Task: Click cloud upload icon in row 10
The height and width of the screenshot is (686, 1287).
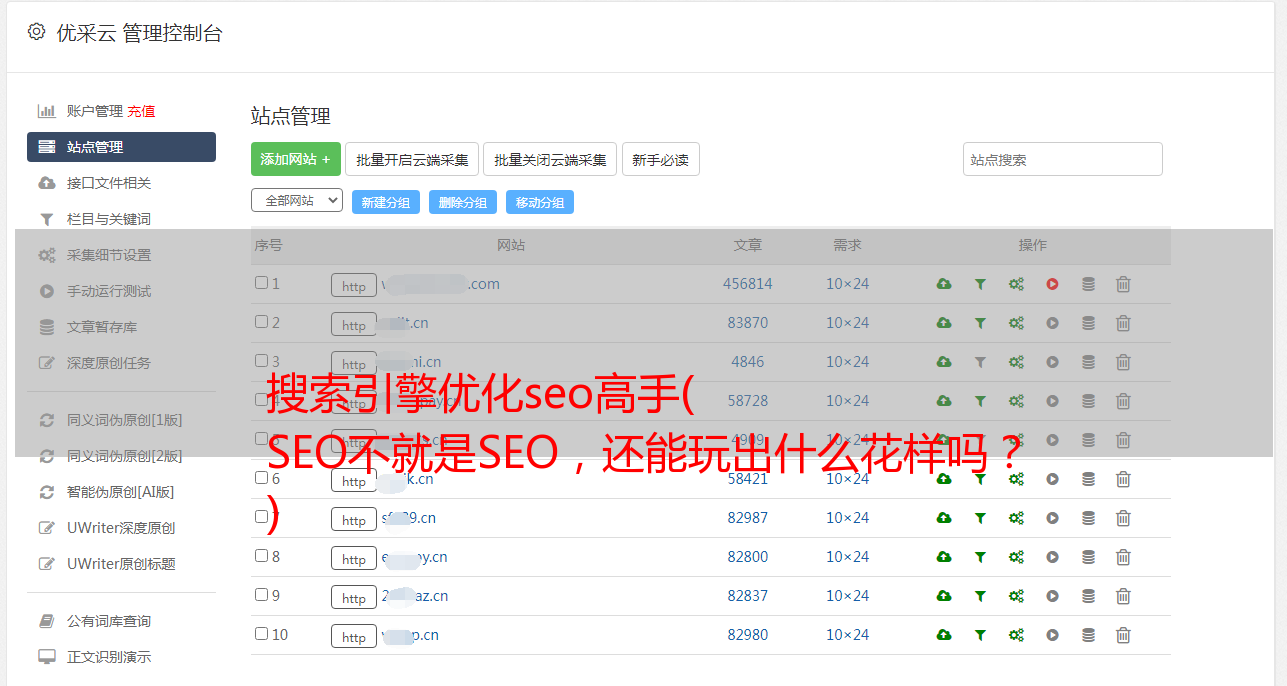Action: pos(944,635)
